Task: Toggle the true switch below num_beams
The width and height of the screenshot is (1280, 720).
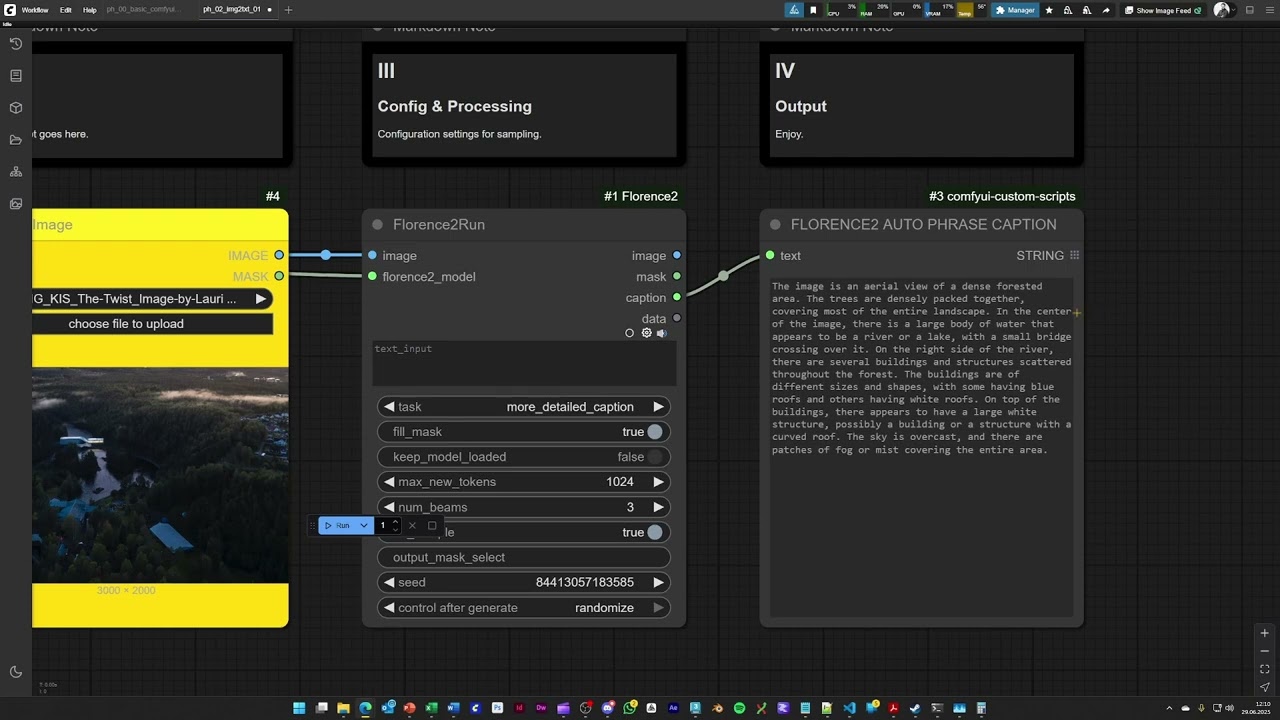Action: tap(654, 532)
